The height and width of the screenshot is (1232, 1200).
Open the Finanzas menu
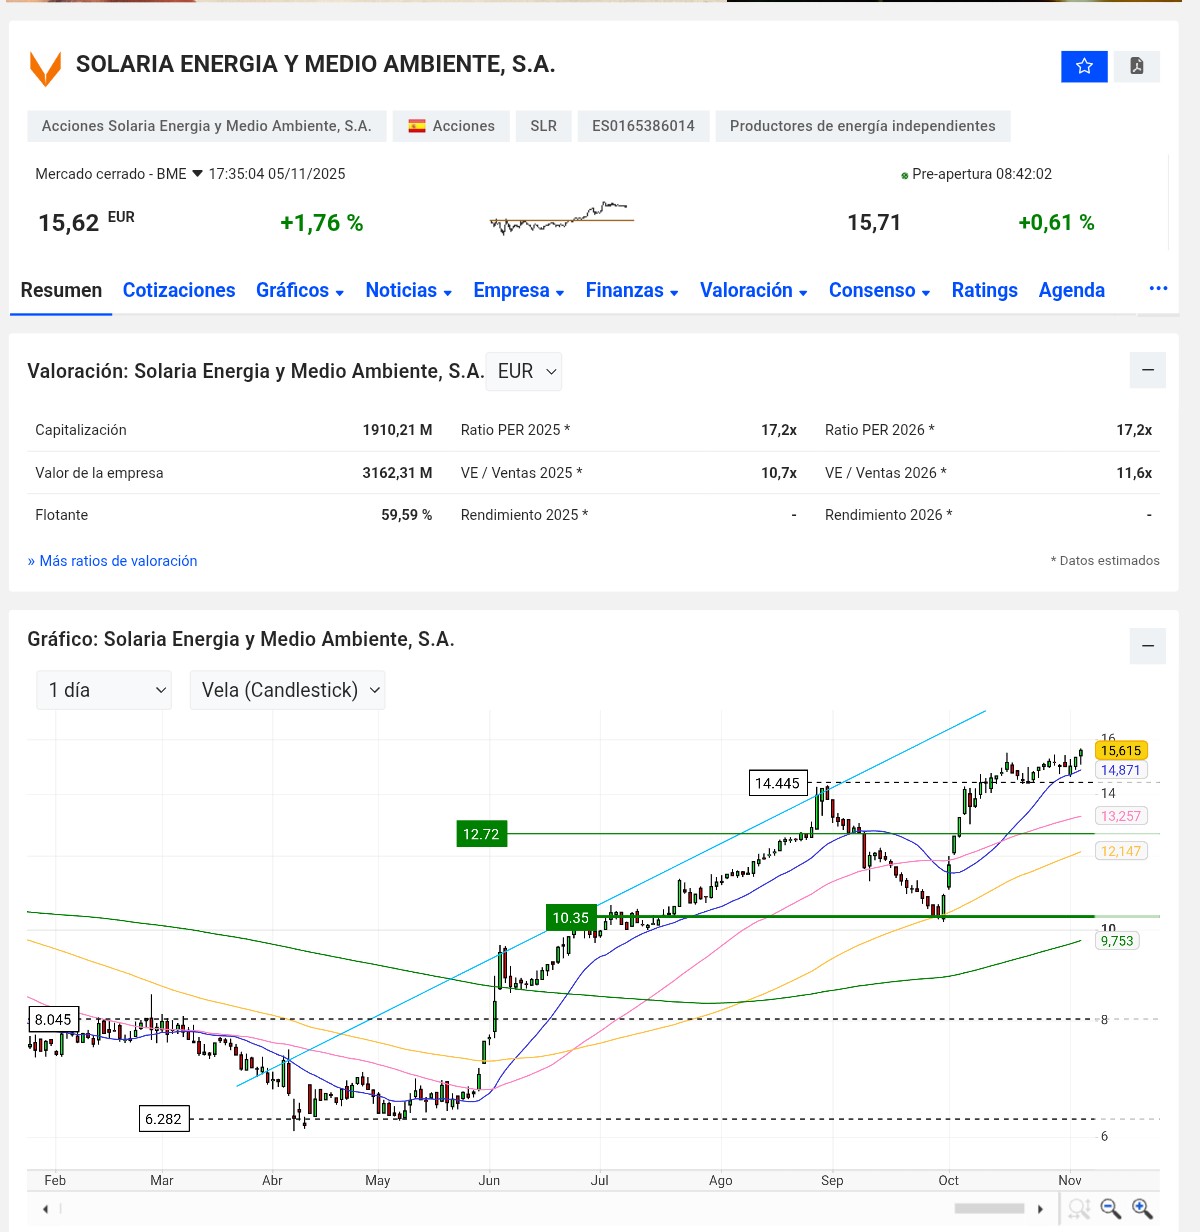click(x=631, y=290)
